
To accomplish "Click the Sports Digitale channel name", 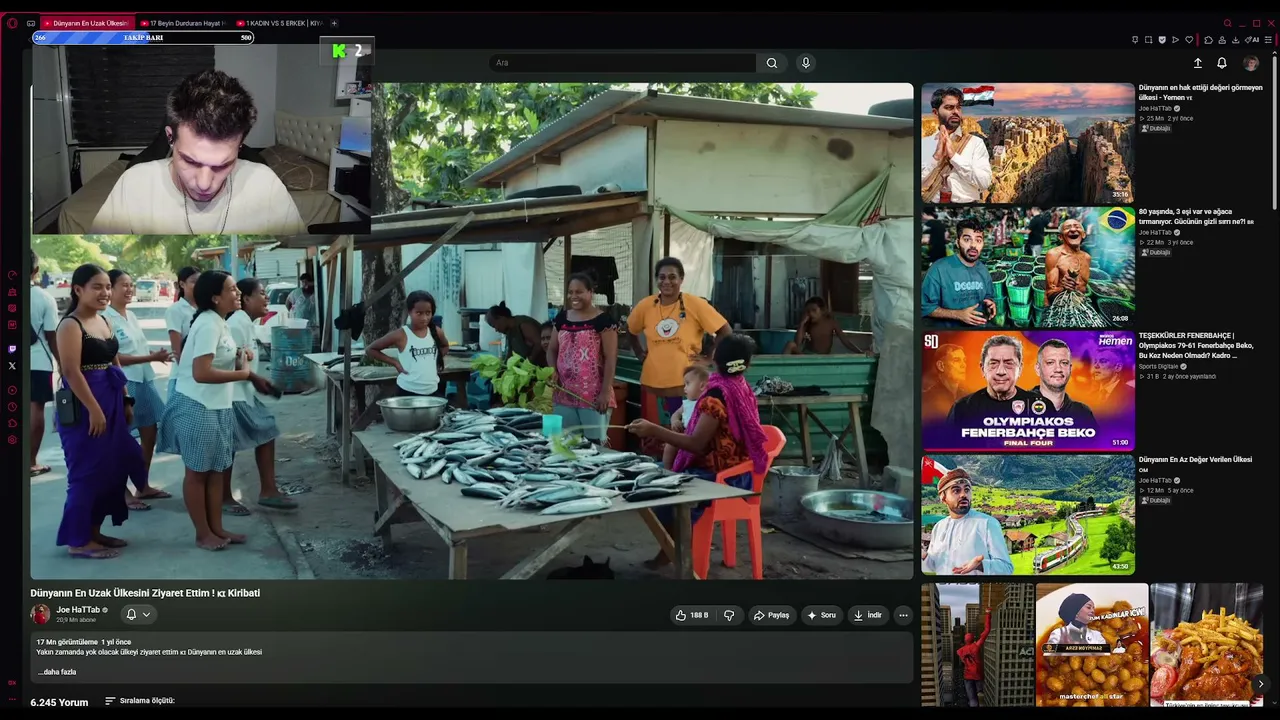I will point(1160,366).
